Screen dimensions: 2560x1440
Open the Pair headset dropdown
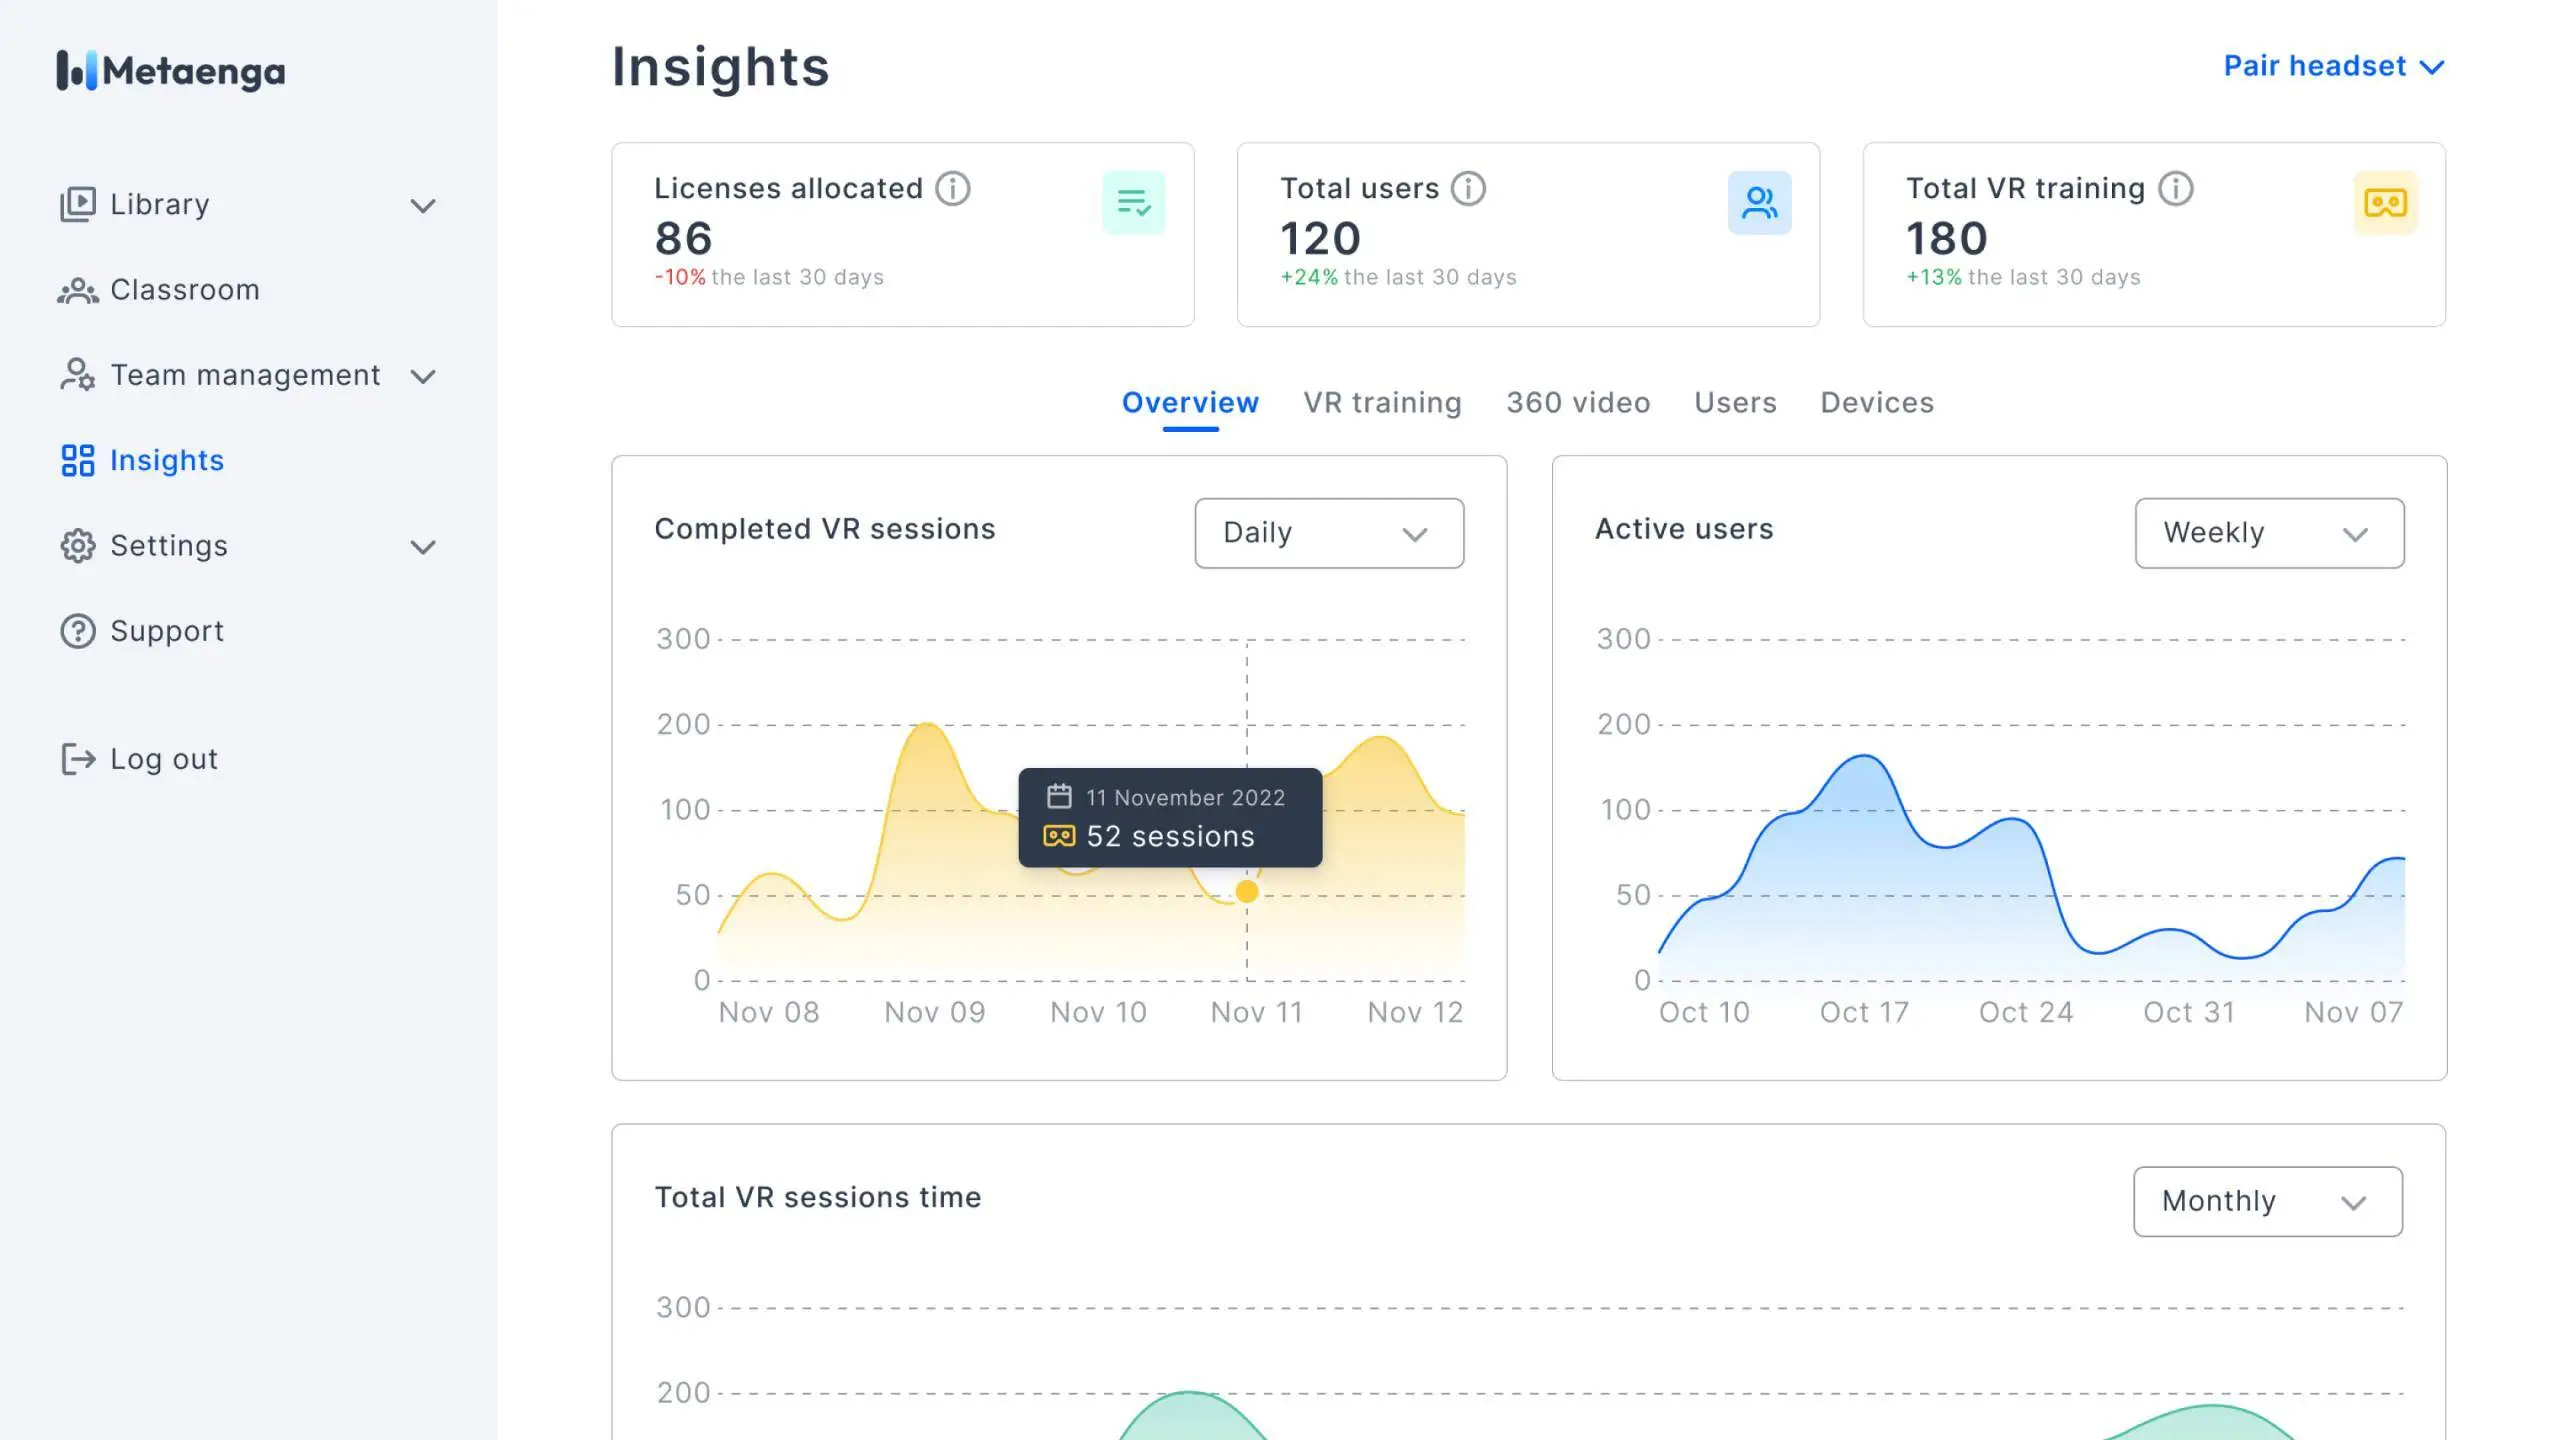2334,66
